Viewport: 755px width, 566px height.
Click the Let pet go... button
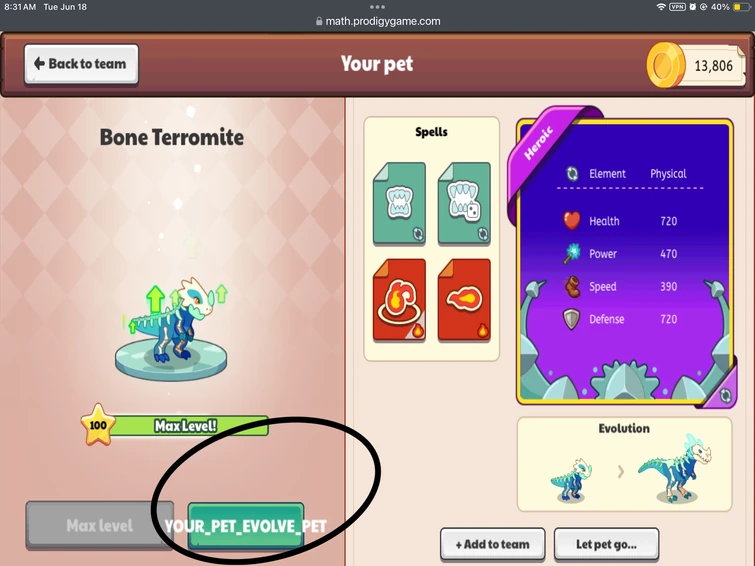click(x=606, y=544)
